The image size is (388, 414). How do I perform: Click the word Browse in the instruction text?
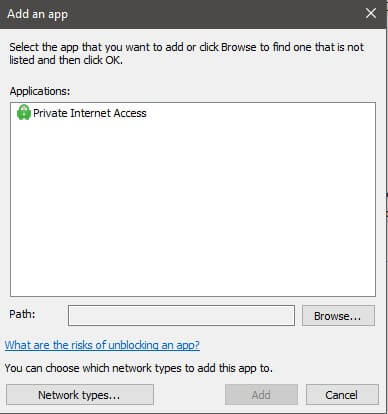coord(239,47)
